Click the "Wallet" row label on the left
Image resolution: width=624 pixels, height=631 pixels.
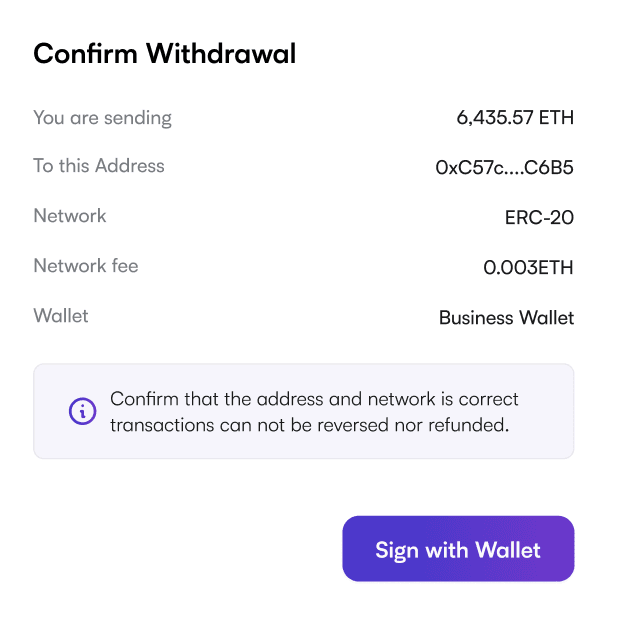(x=61, y=316)
